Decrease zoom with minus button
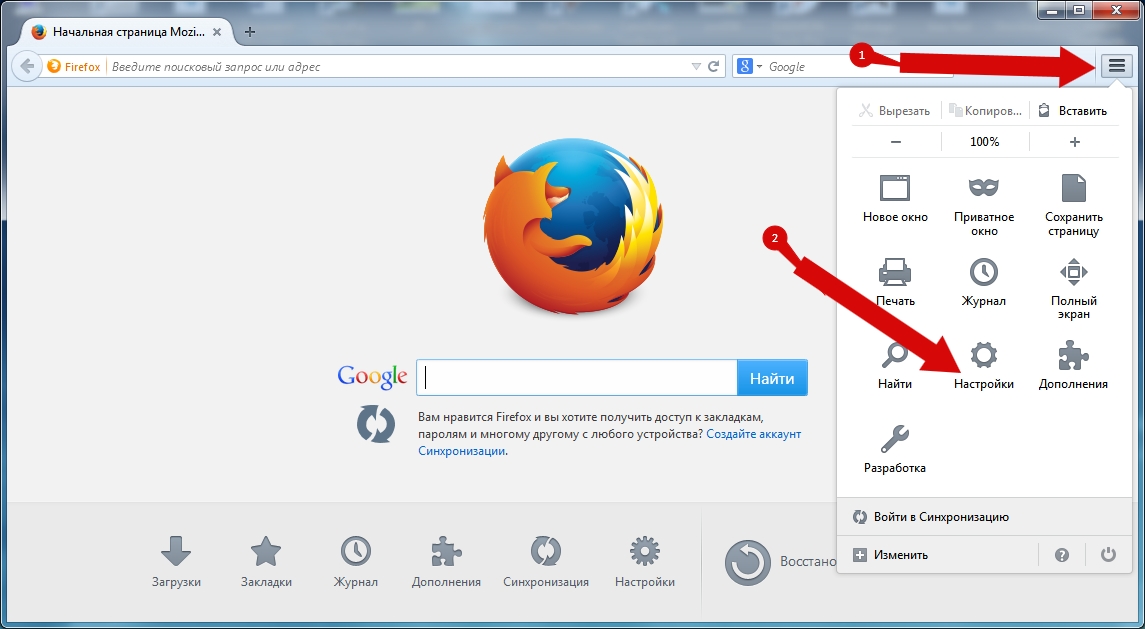1145x629 pixels. [896, 142]
